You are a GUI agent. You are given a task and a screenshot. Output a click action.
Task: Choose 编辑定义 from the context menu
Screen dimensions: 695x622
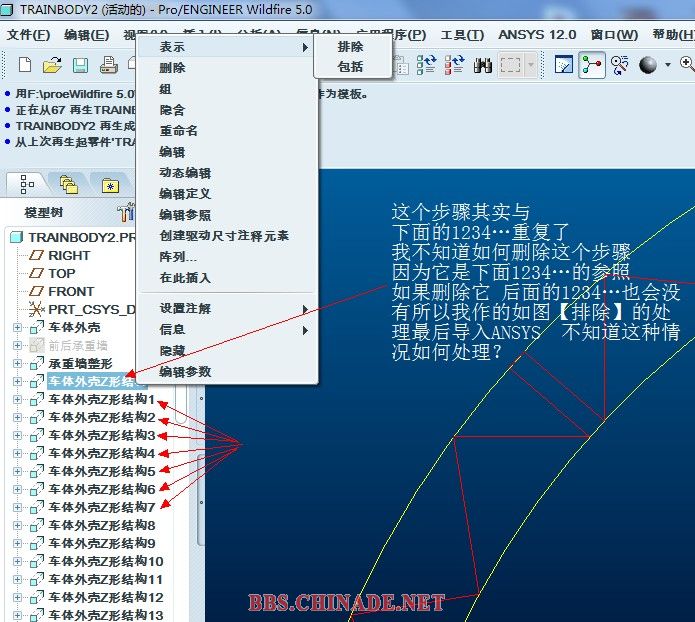(227, 194)
